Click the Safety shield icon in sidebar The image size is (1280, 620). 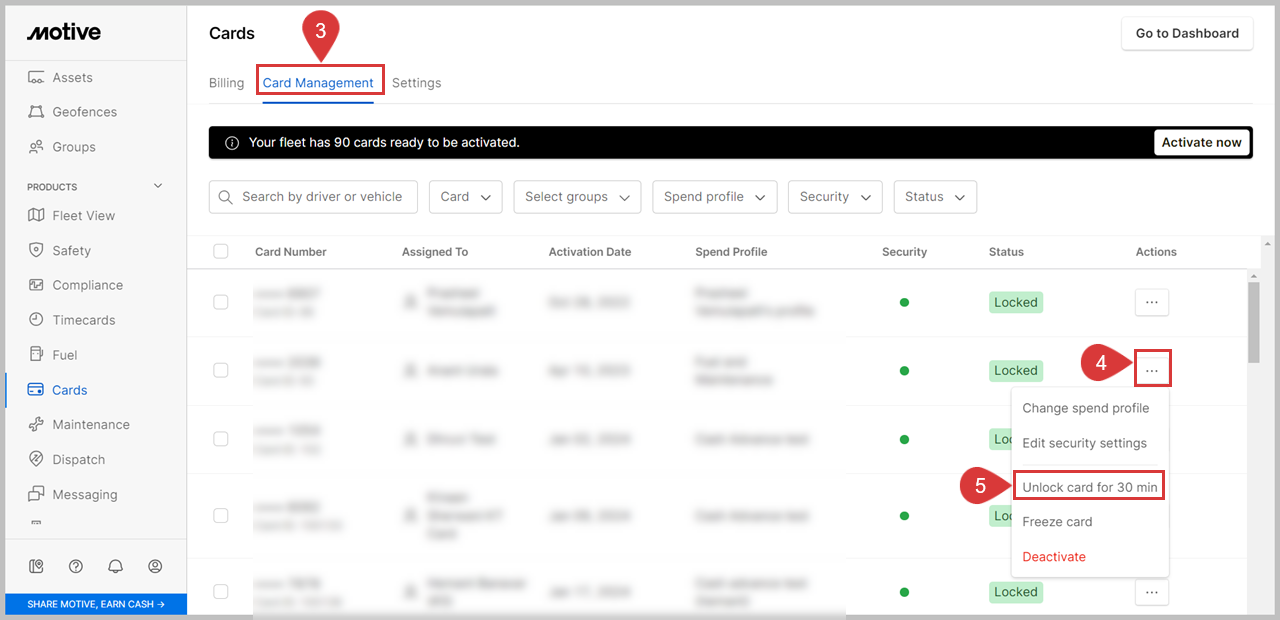[x=36, y=251]
